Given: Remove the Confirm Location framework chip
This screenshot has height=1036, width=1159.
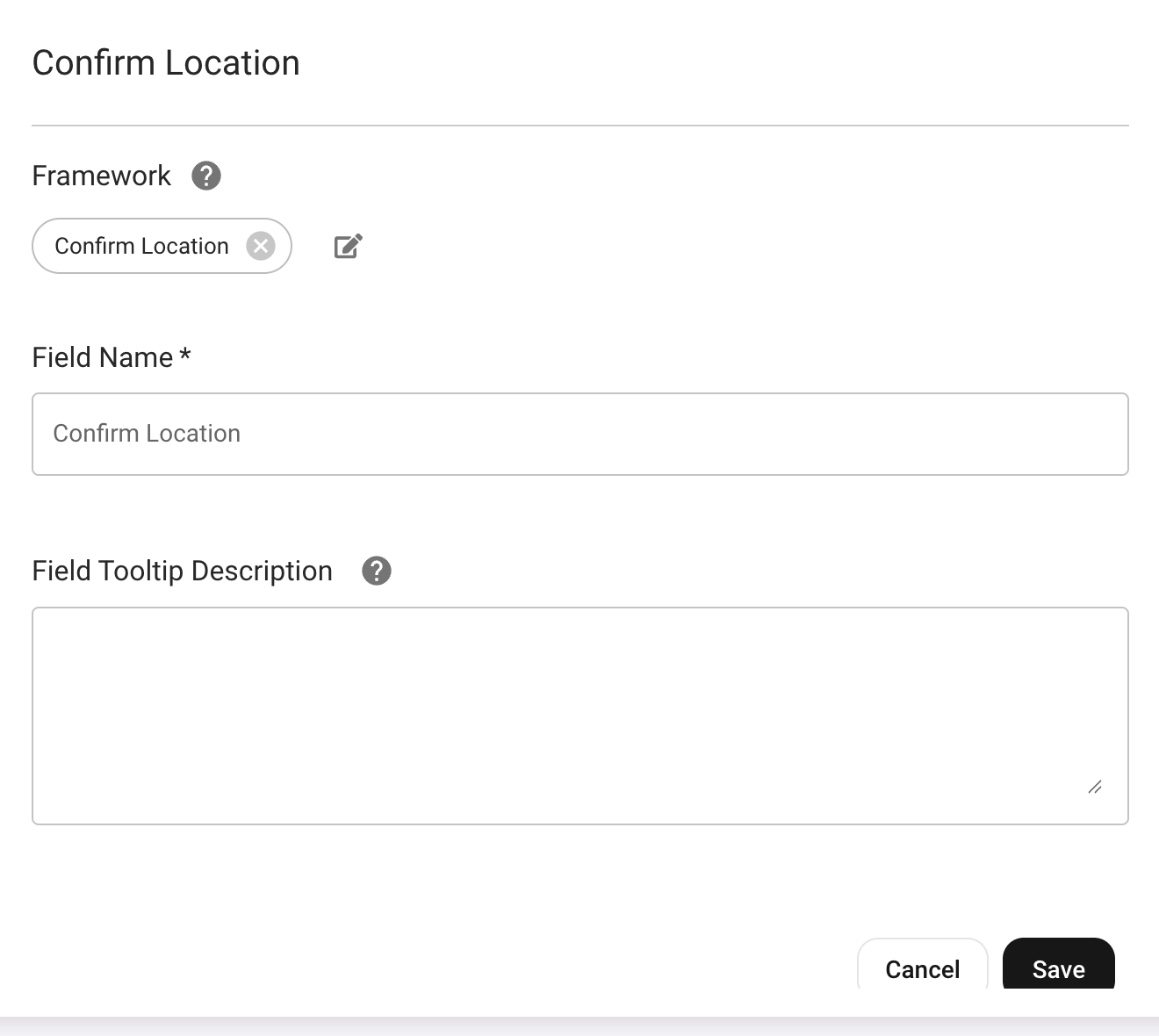Looking at the screenshot, I should point(260,246).
